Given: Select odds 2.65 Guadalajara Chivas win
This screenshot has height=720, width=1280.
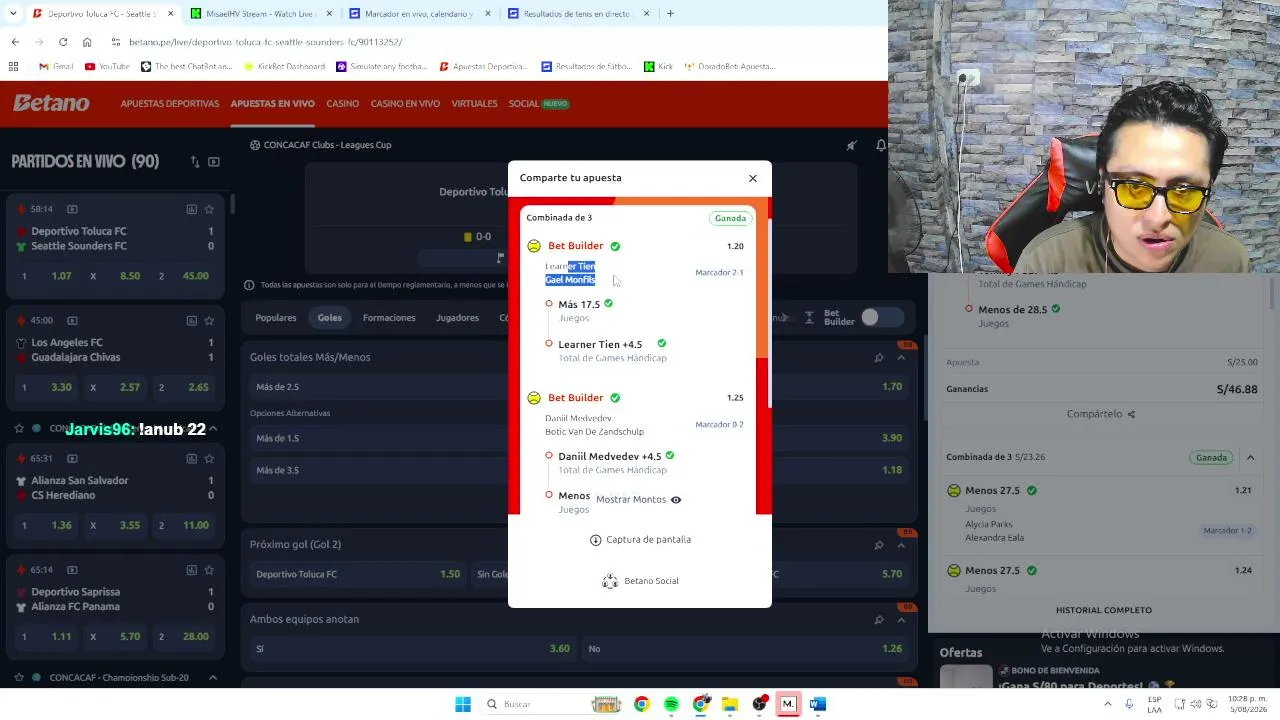Looking at the screenshot, I should click(x=185, y=387).
